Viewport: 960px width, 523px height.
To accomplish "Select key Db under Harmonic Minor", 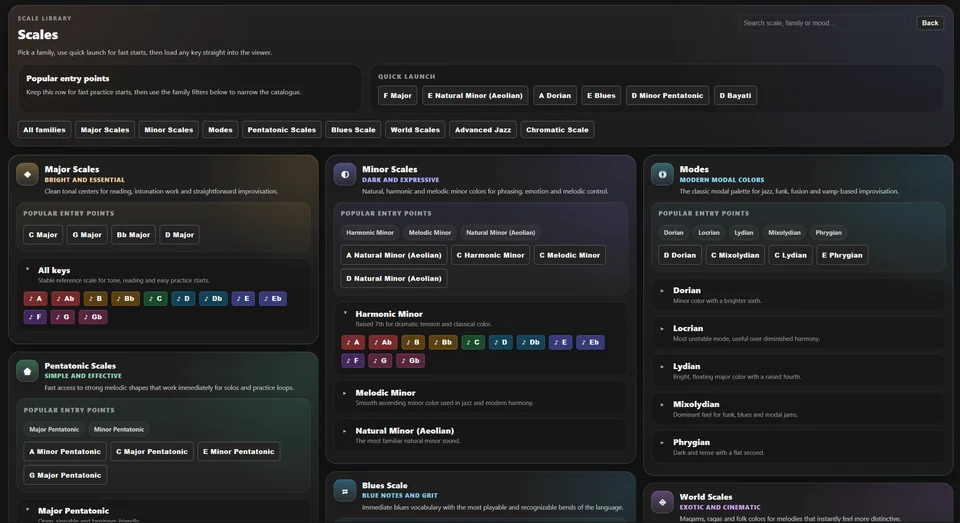I will (531, 342).
